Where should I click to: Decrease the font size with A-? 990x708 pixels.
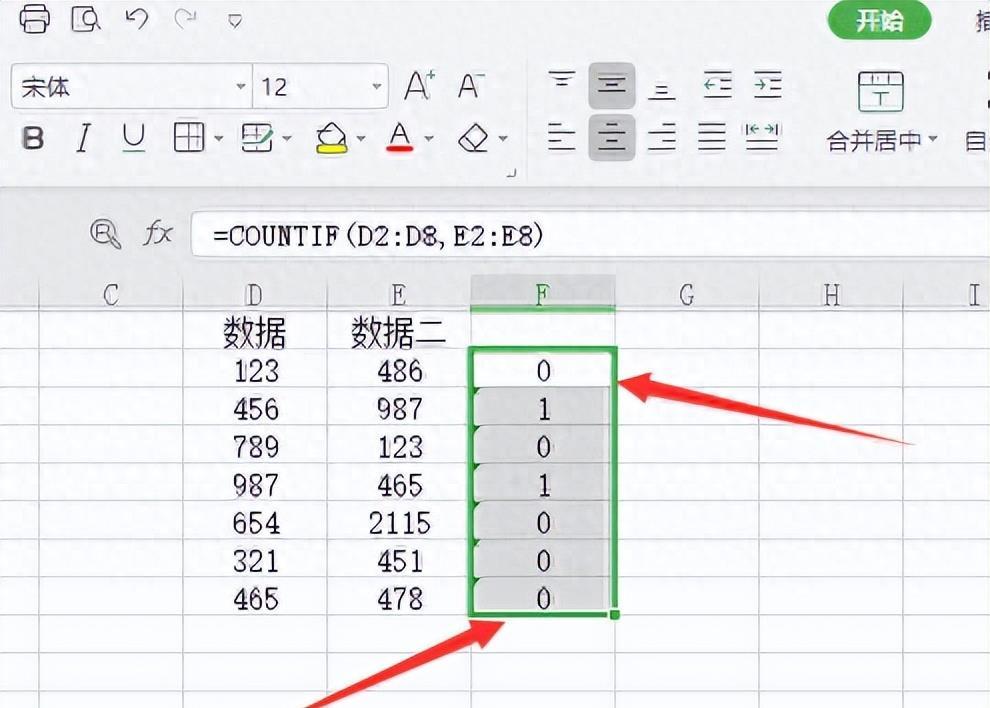pyautogui.click(x=468, y=86)
